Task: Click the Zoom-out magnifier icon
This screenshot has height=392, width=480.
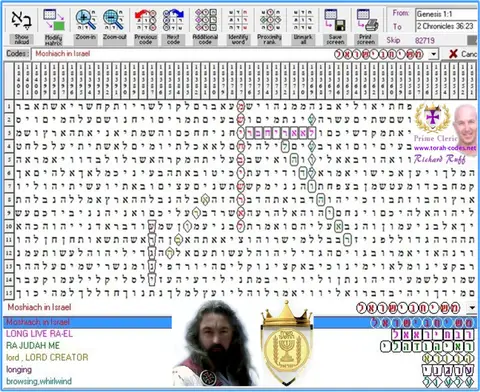Action: [114, 19]
